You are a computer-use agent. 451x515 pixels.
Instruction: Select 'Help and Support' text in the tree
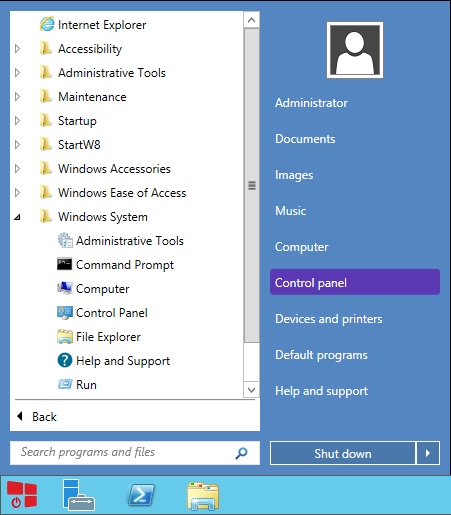(x=123, y=361)
